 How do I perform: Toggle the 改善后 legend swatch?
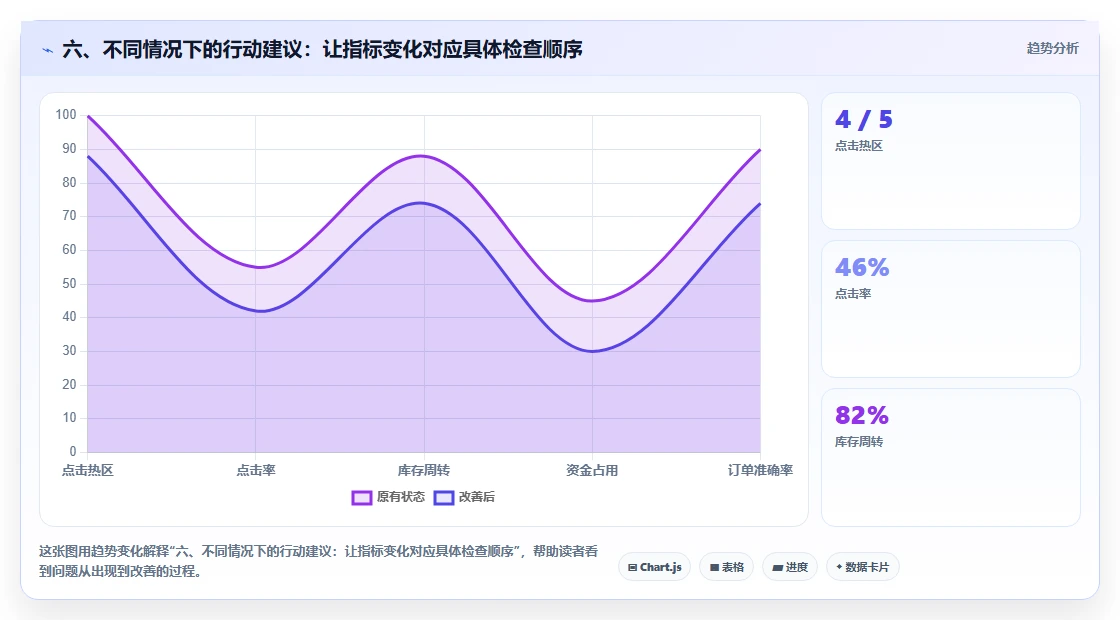[444, 498]
